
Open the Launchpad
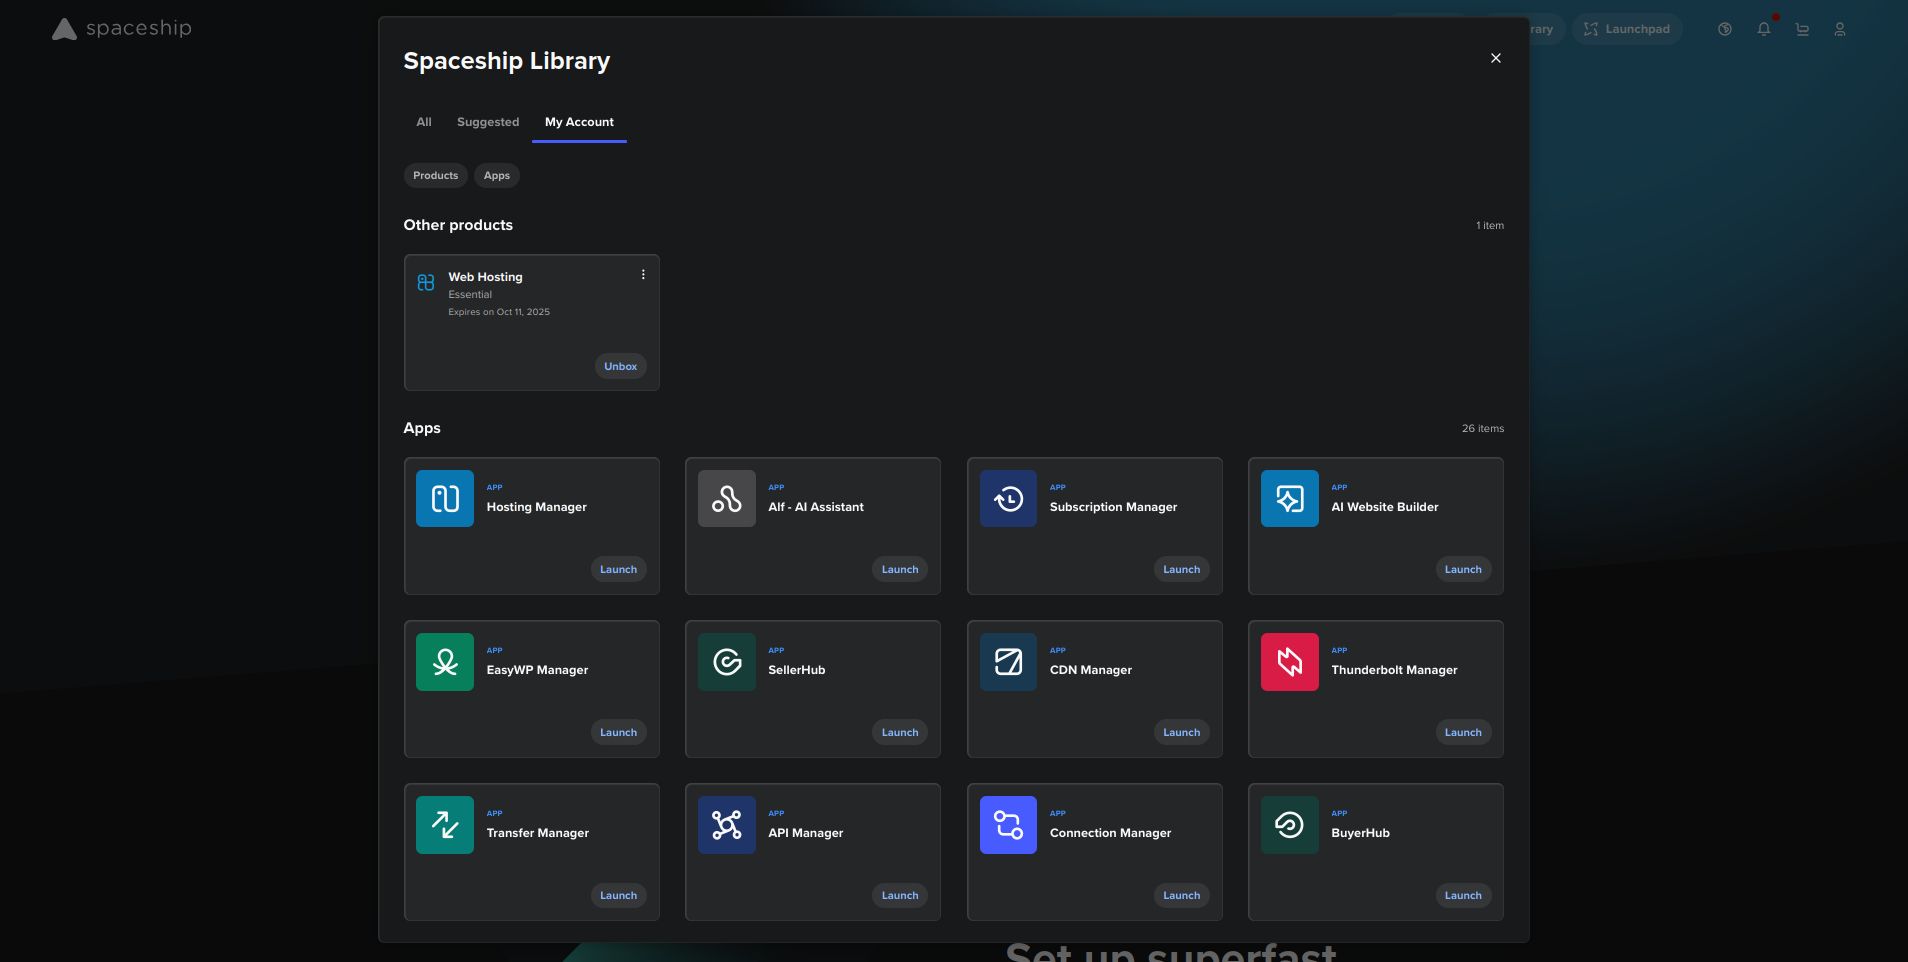point(1626,29)
